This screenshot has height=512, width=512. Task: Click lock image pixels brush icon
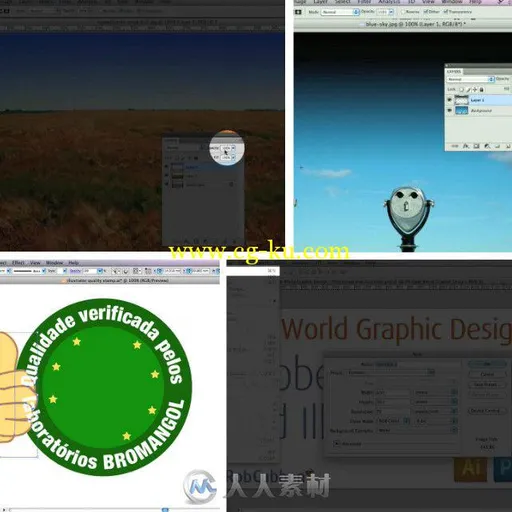(x=469, y=89)
